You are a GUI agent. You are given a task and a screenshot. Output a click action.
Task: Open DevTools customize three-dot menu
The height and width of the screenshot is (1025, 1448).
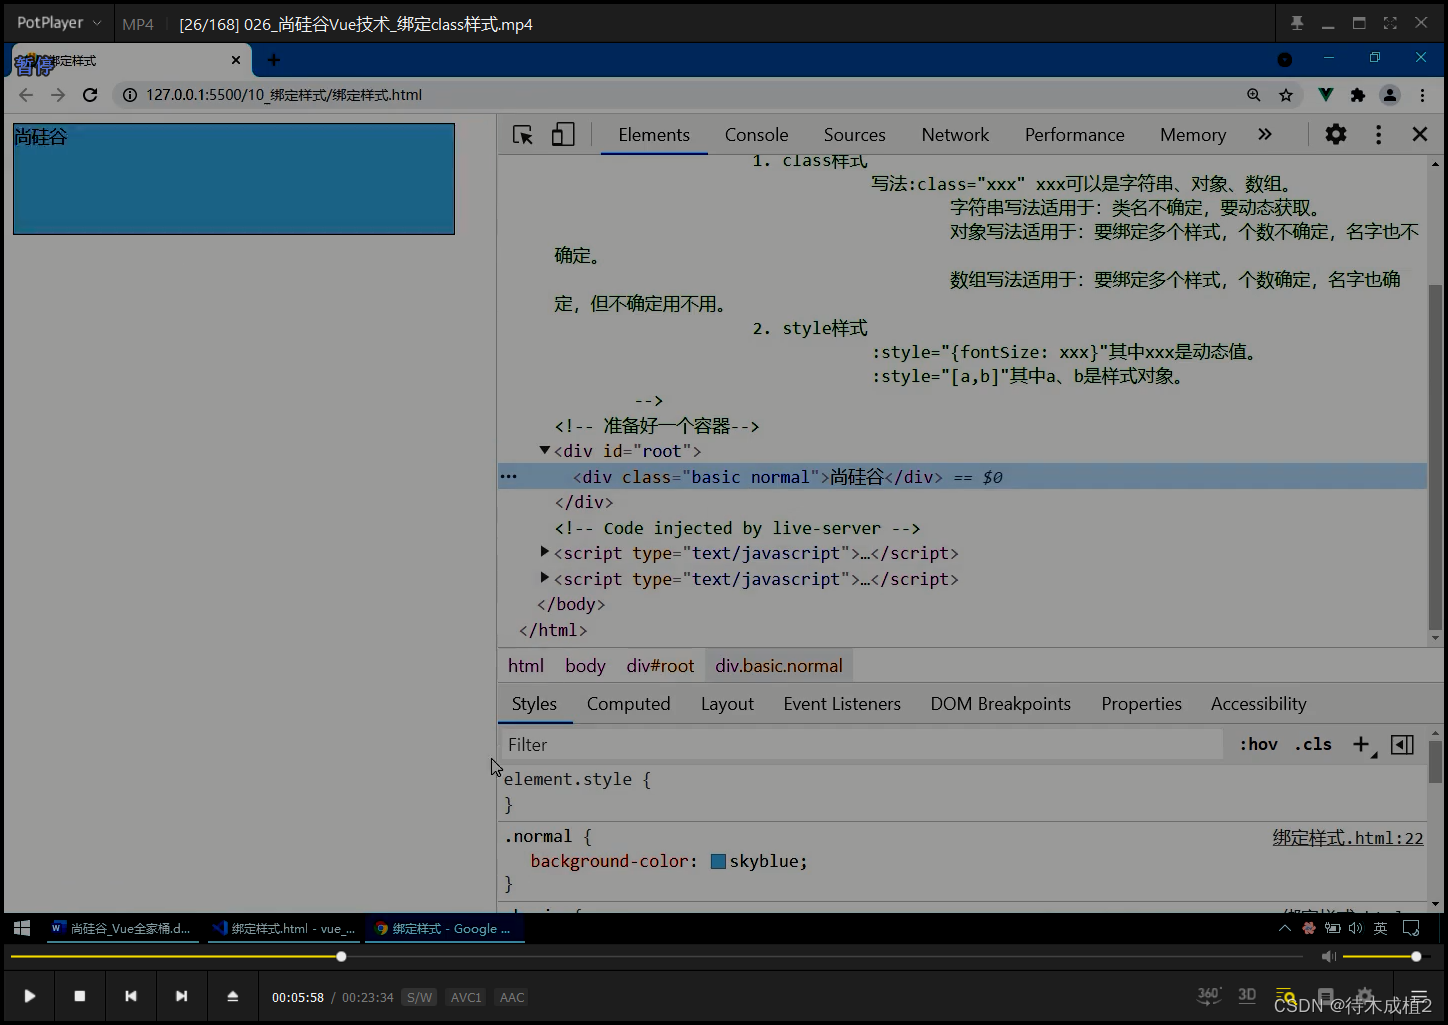pos(1378,134)
